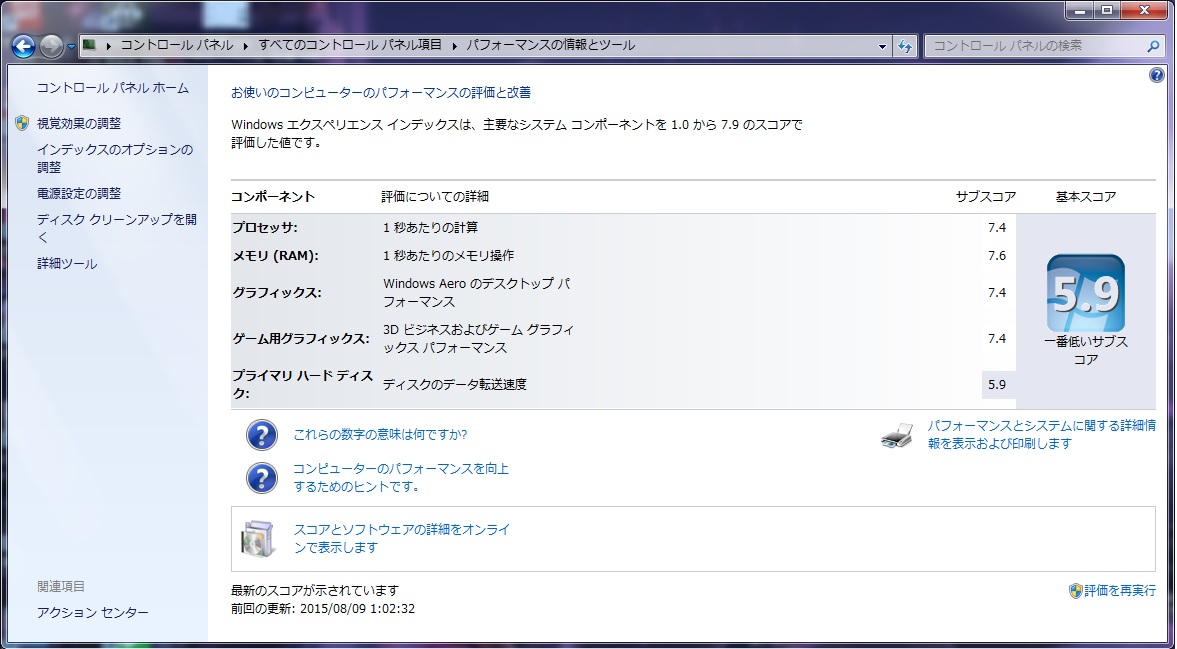Select コントロール パネル in the address bar
The height and width of the screenshot is (649, 1177).
[x=177, y=45]
